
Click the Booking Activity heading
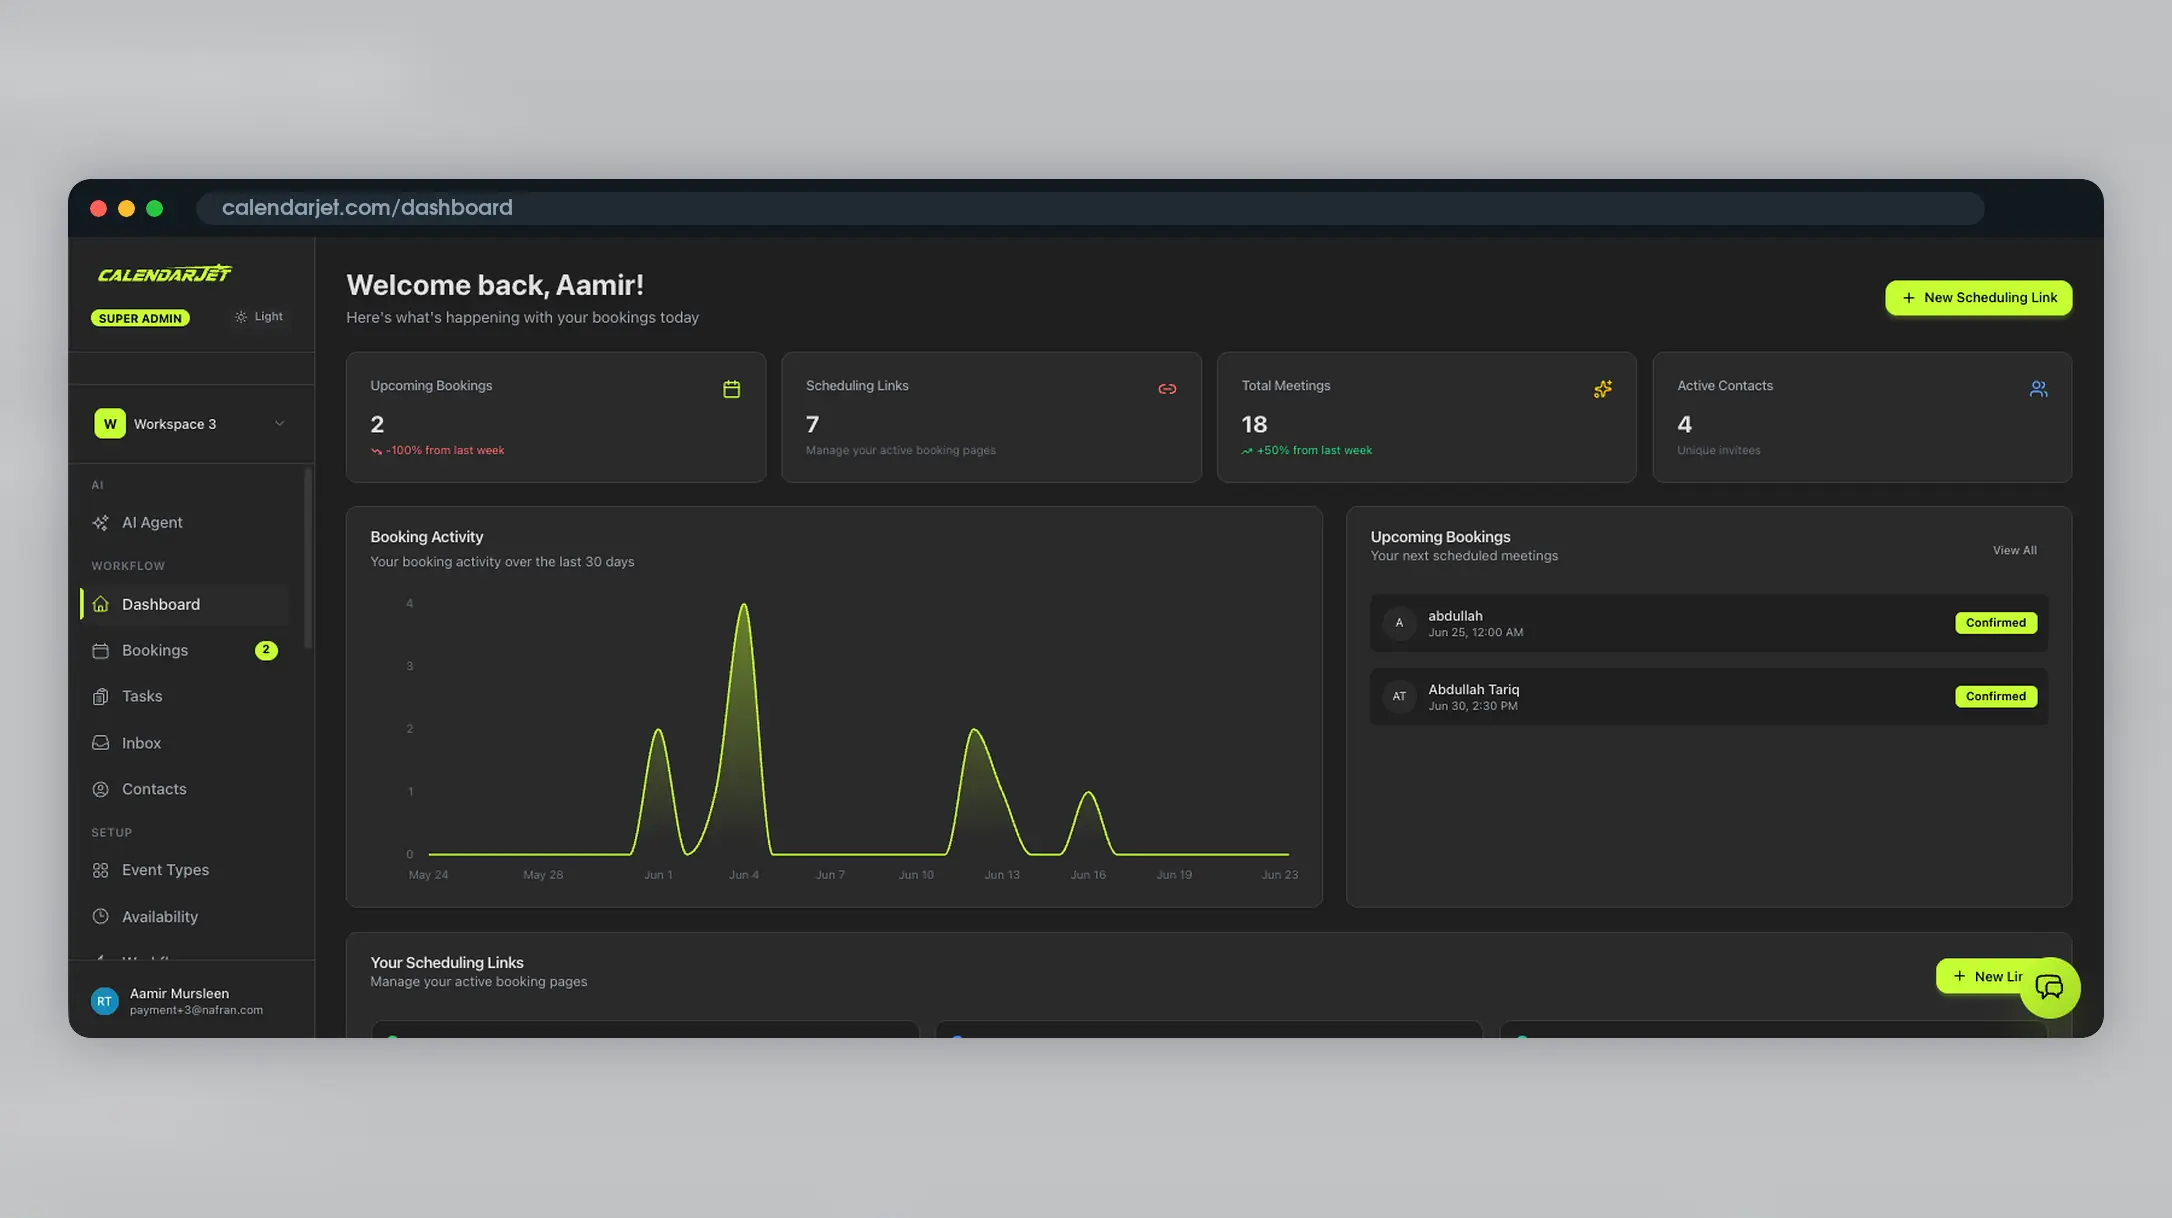coord(426,537)
